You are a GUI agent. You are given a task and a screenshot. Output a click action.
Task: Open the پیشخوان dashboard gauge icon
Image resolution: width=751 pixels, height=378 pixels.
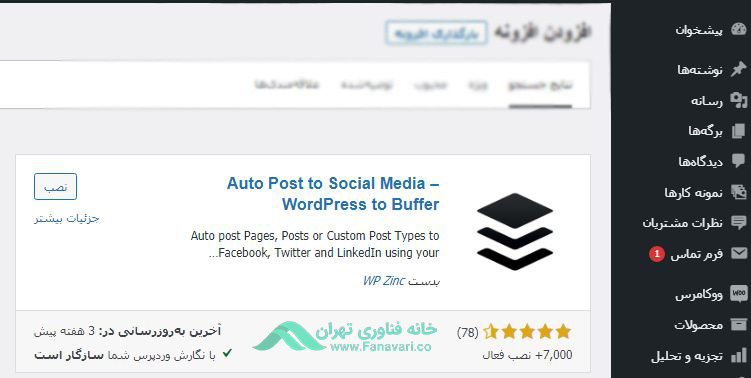[739, 30]
